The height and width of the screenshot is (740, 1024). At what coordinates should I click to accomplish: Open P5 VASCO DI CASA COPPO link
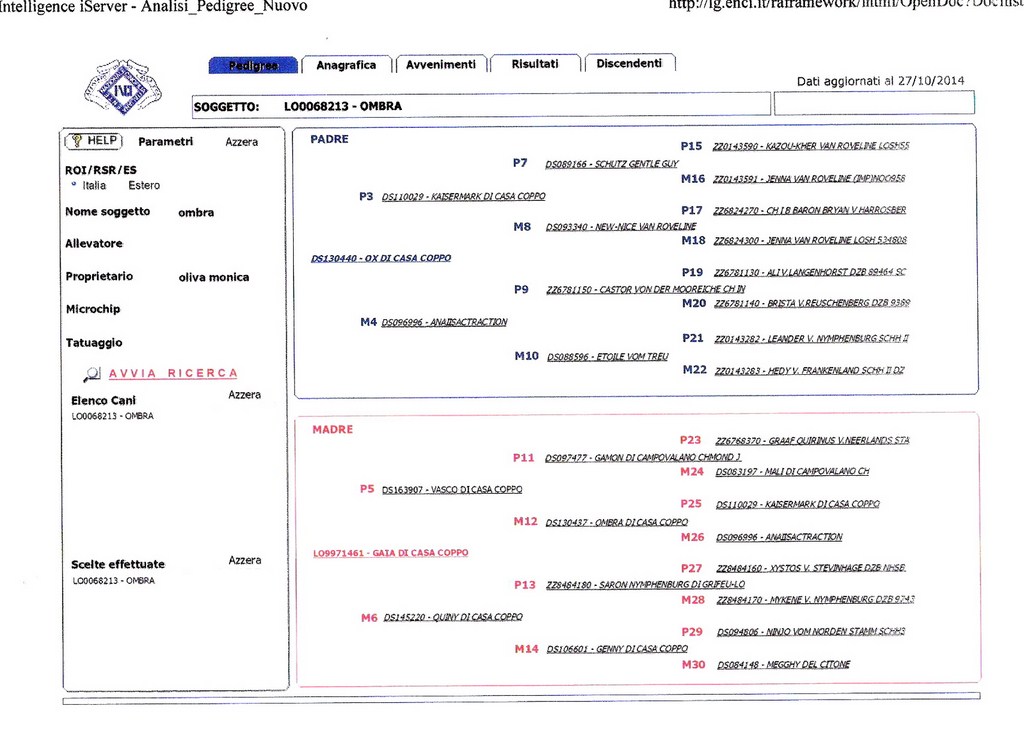(x=452, y=489)
